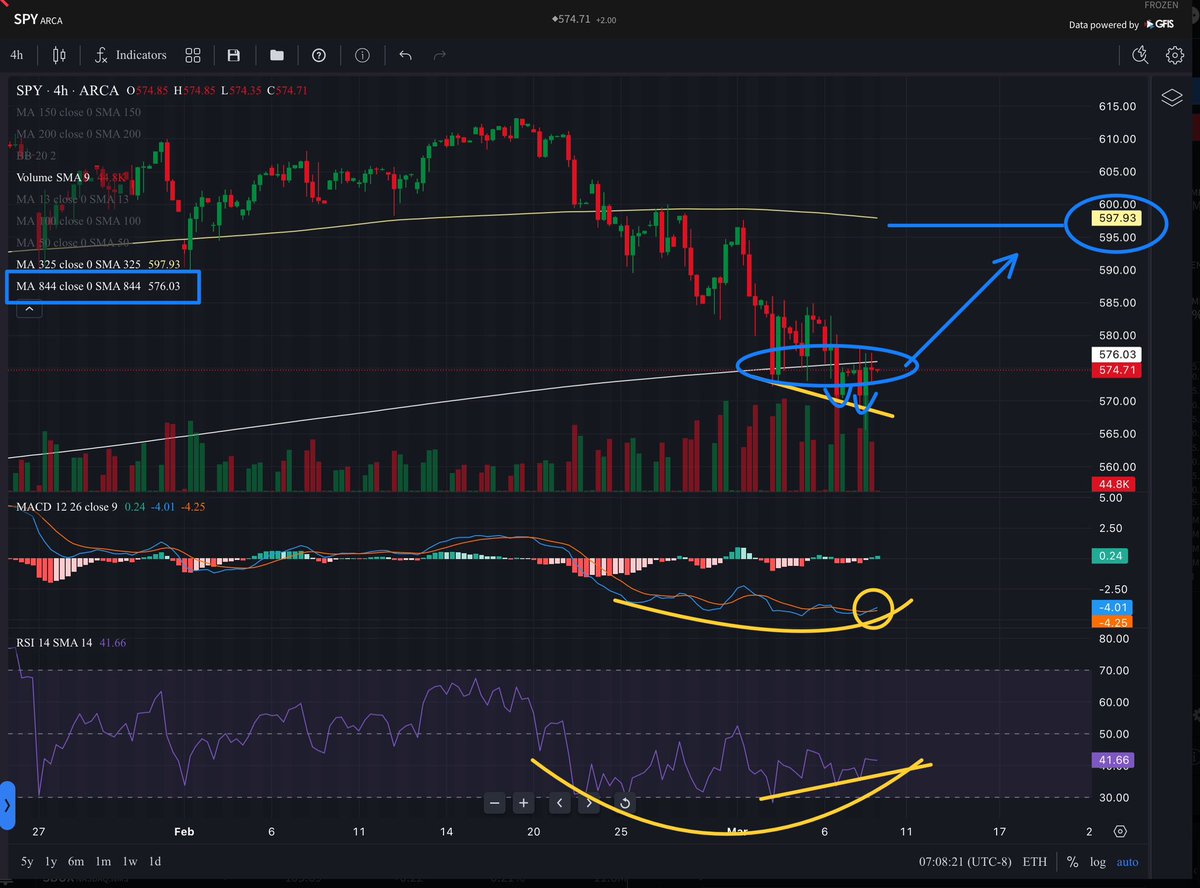Click the Indicators label in the toolbar
The width and height of the screenshot is (1200, 888).
141,56
